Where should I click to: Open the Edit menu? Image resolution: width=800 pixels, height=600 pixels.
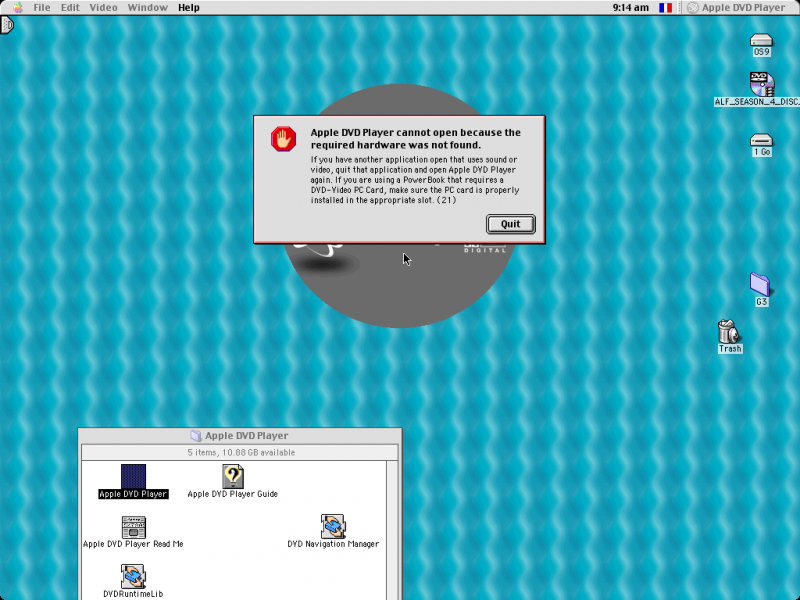click(x=70, y=8)
